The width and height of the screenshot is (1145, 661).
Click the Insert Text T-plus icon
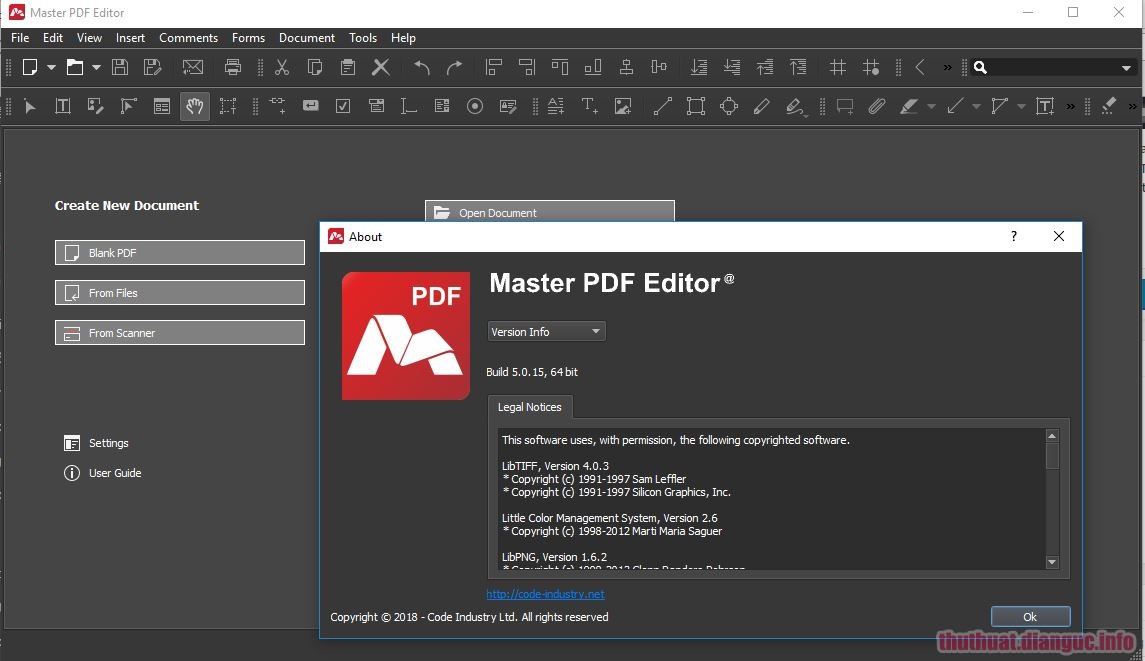(x=589, y=107)
